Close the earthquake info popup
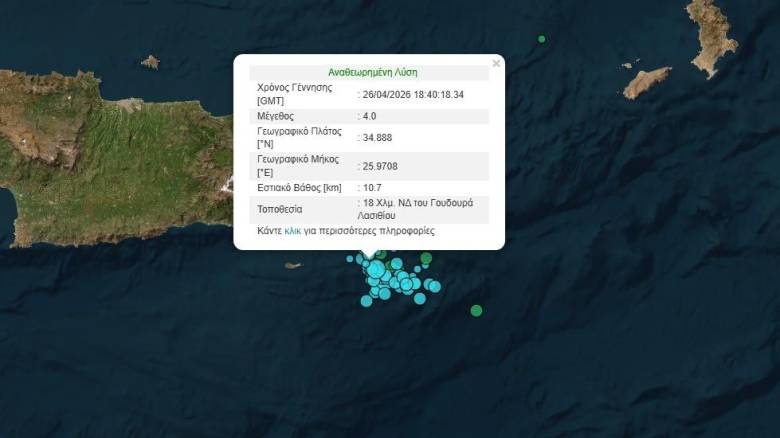 pos(496,64)
